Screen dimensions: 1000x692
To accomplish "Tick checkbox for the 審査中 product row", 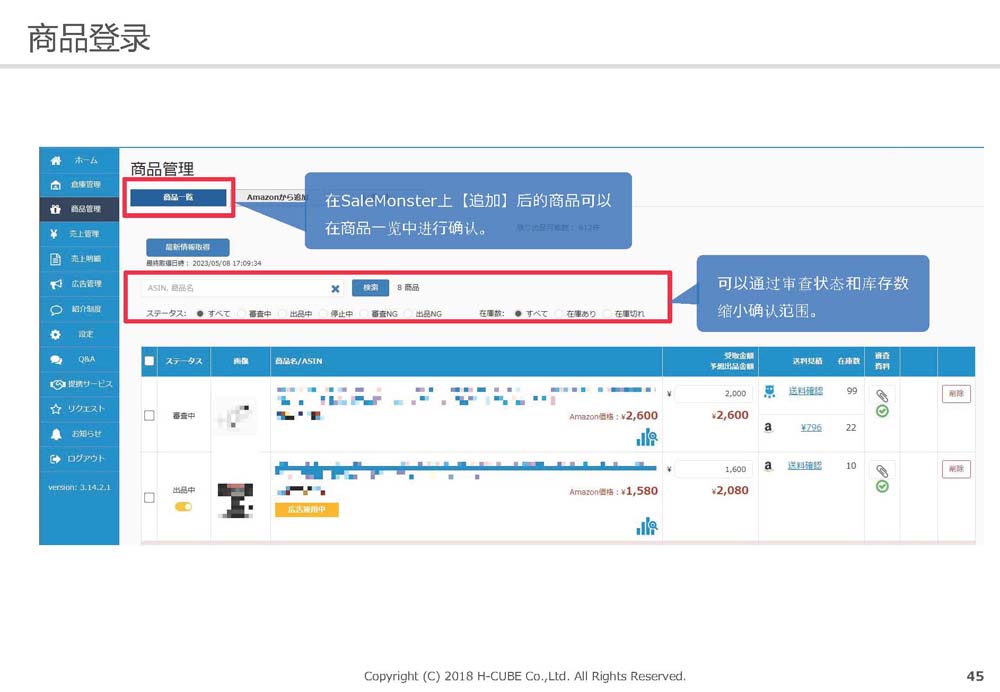I will pos(149,416).
